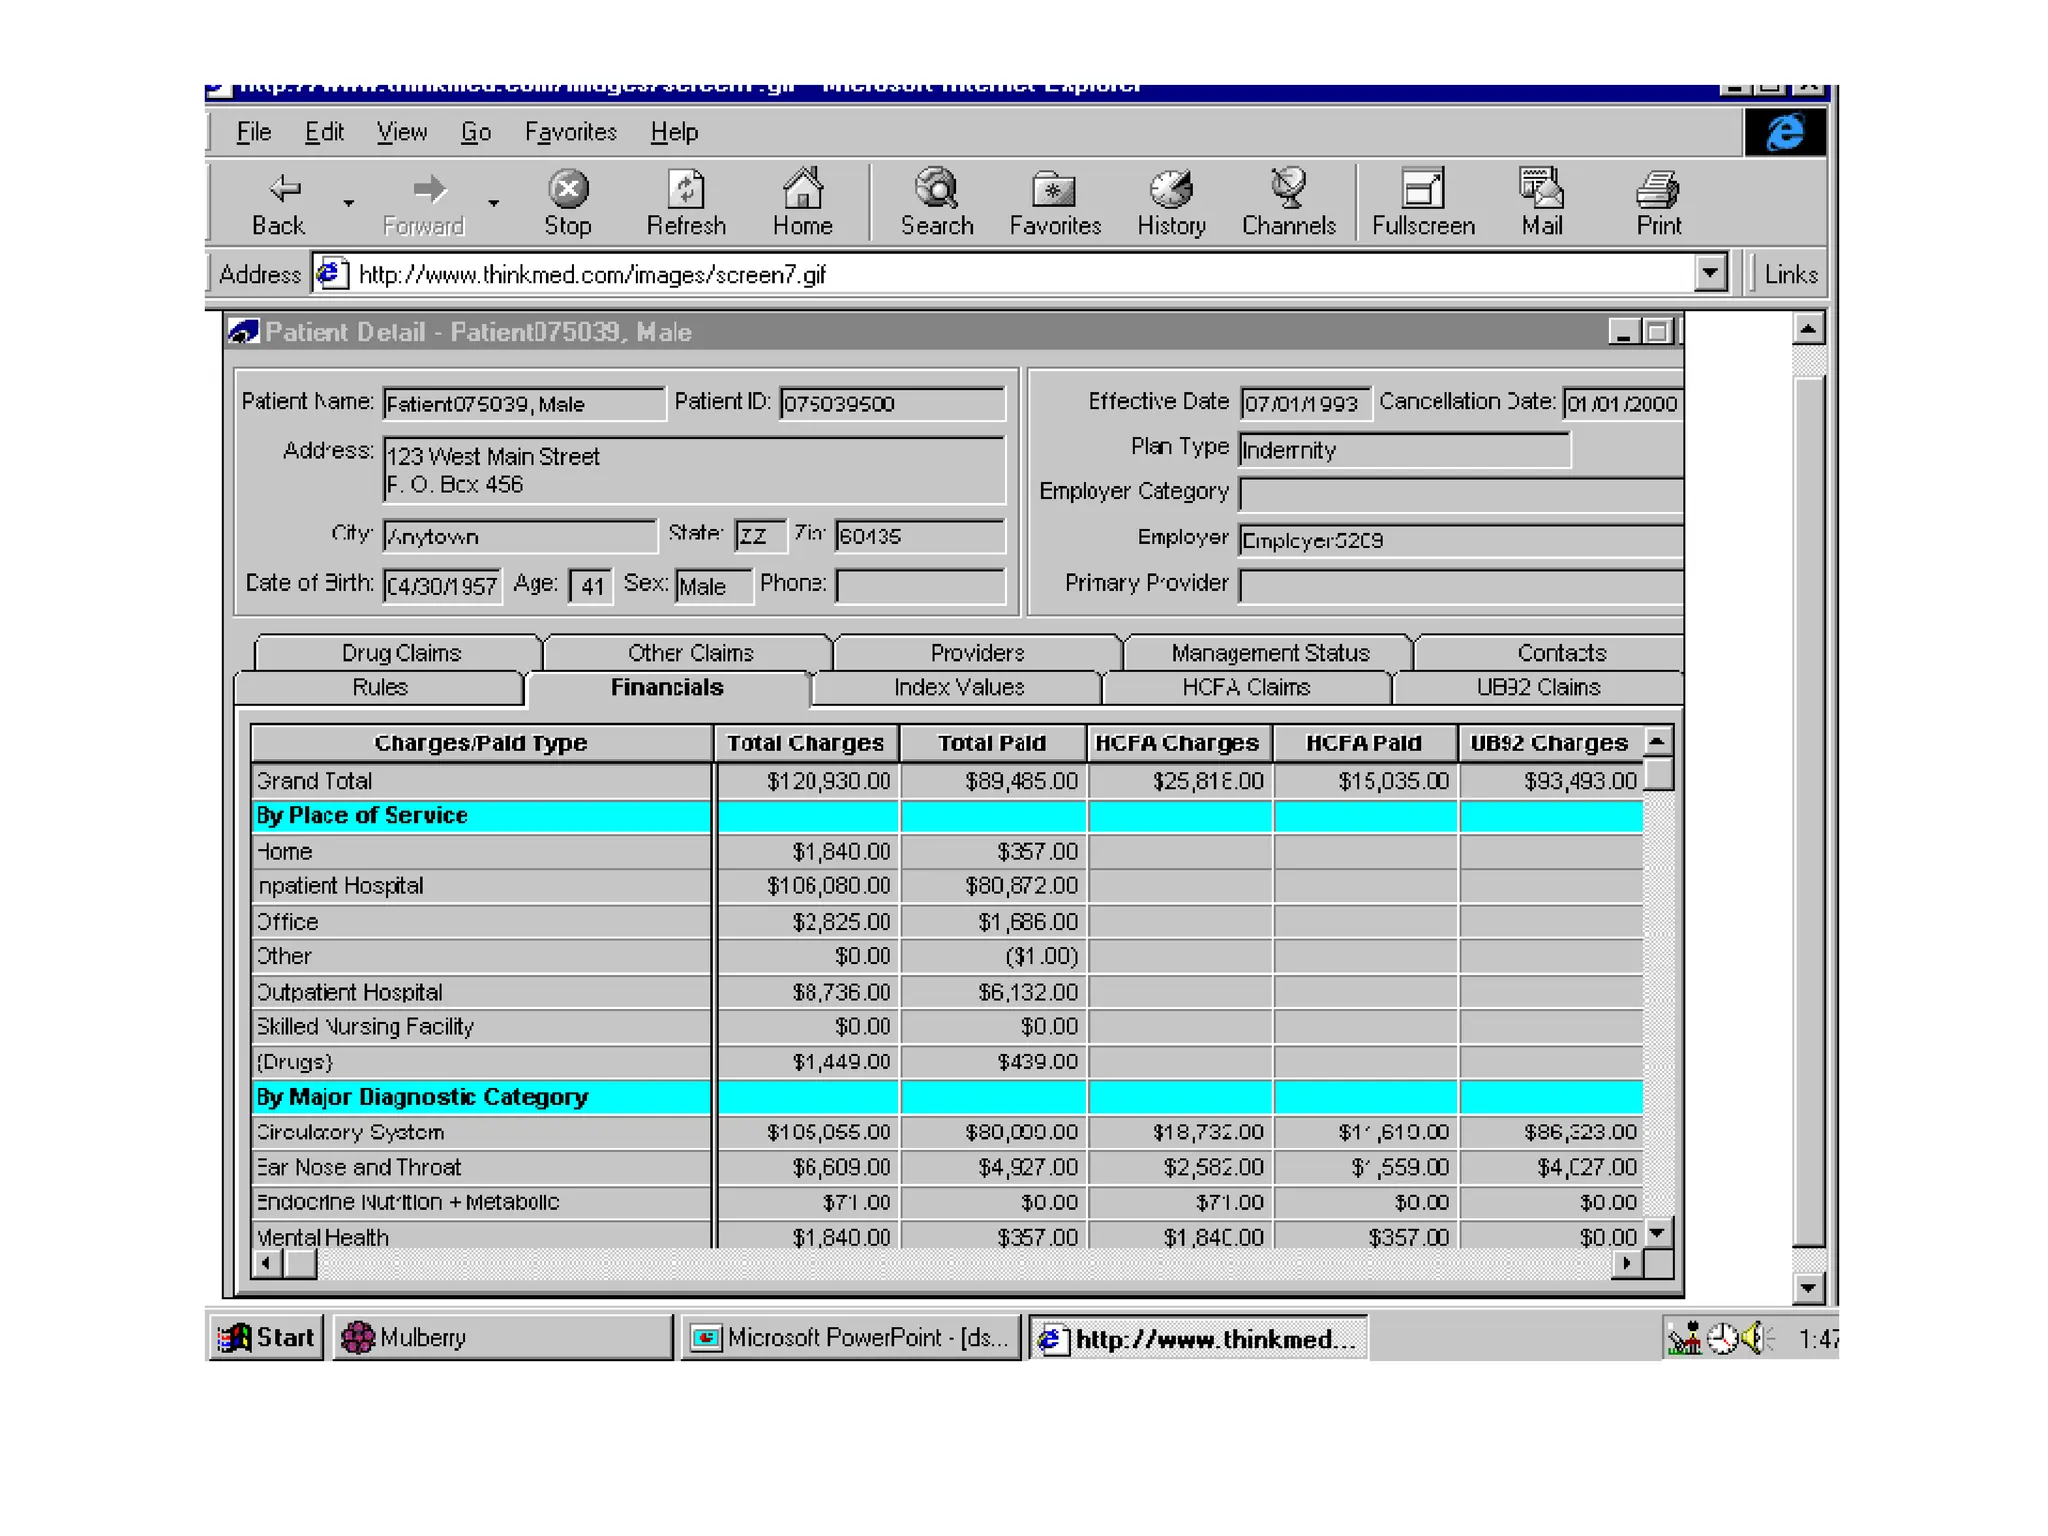Viewport: 2048px width, 1536px height.
Task: Click the Patient ID input field
Action: point(891,403)
